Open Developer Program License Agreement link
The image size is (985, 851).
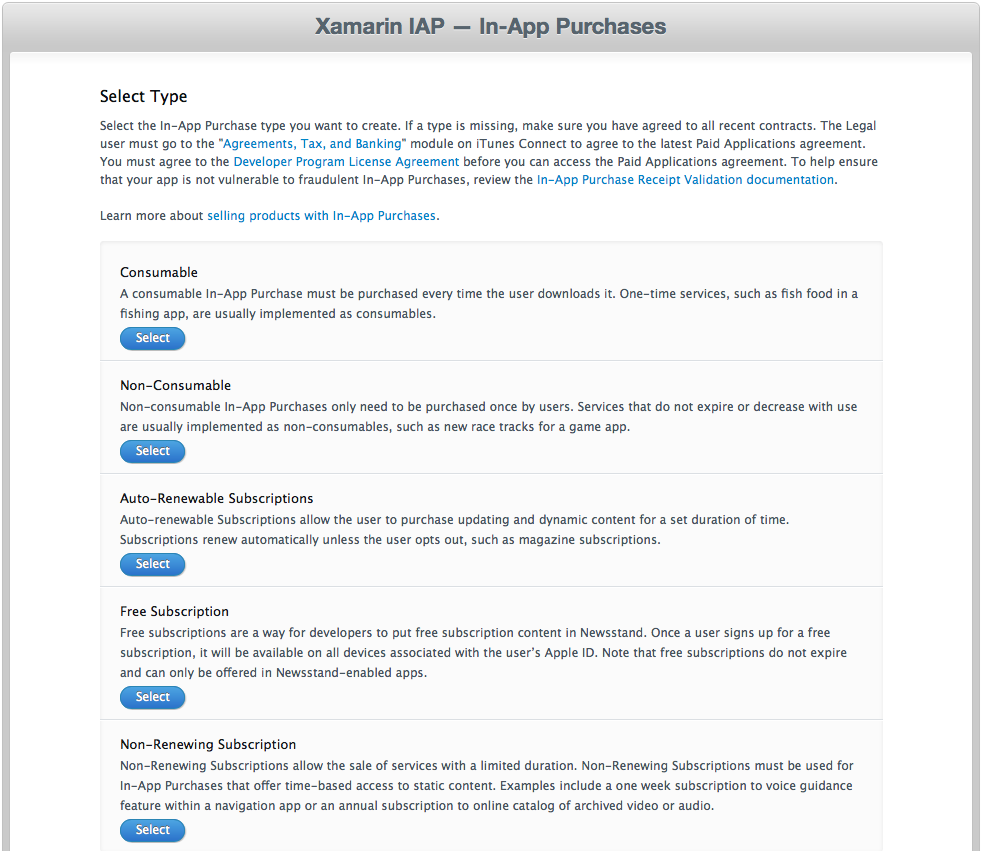pyautogui.click(x=346, y=162)
